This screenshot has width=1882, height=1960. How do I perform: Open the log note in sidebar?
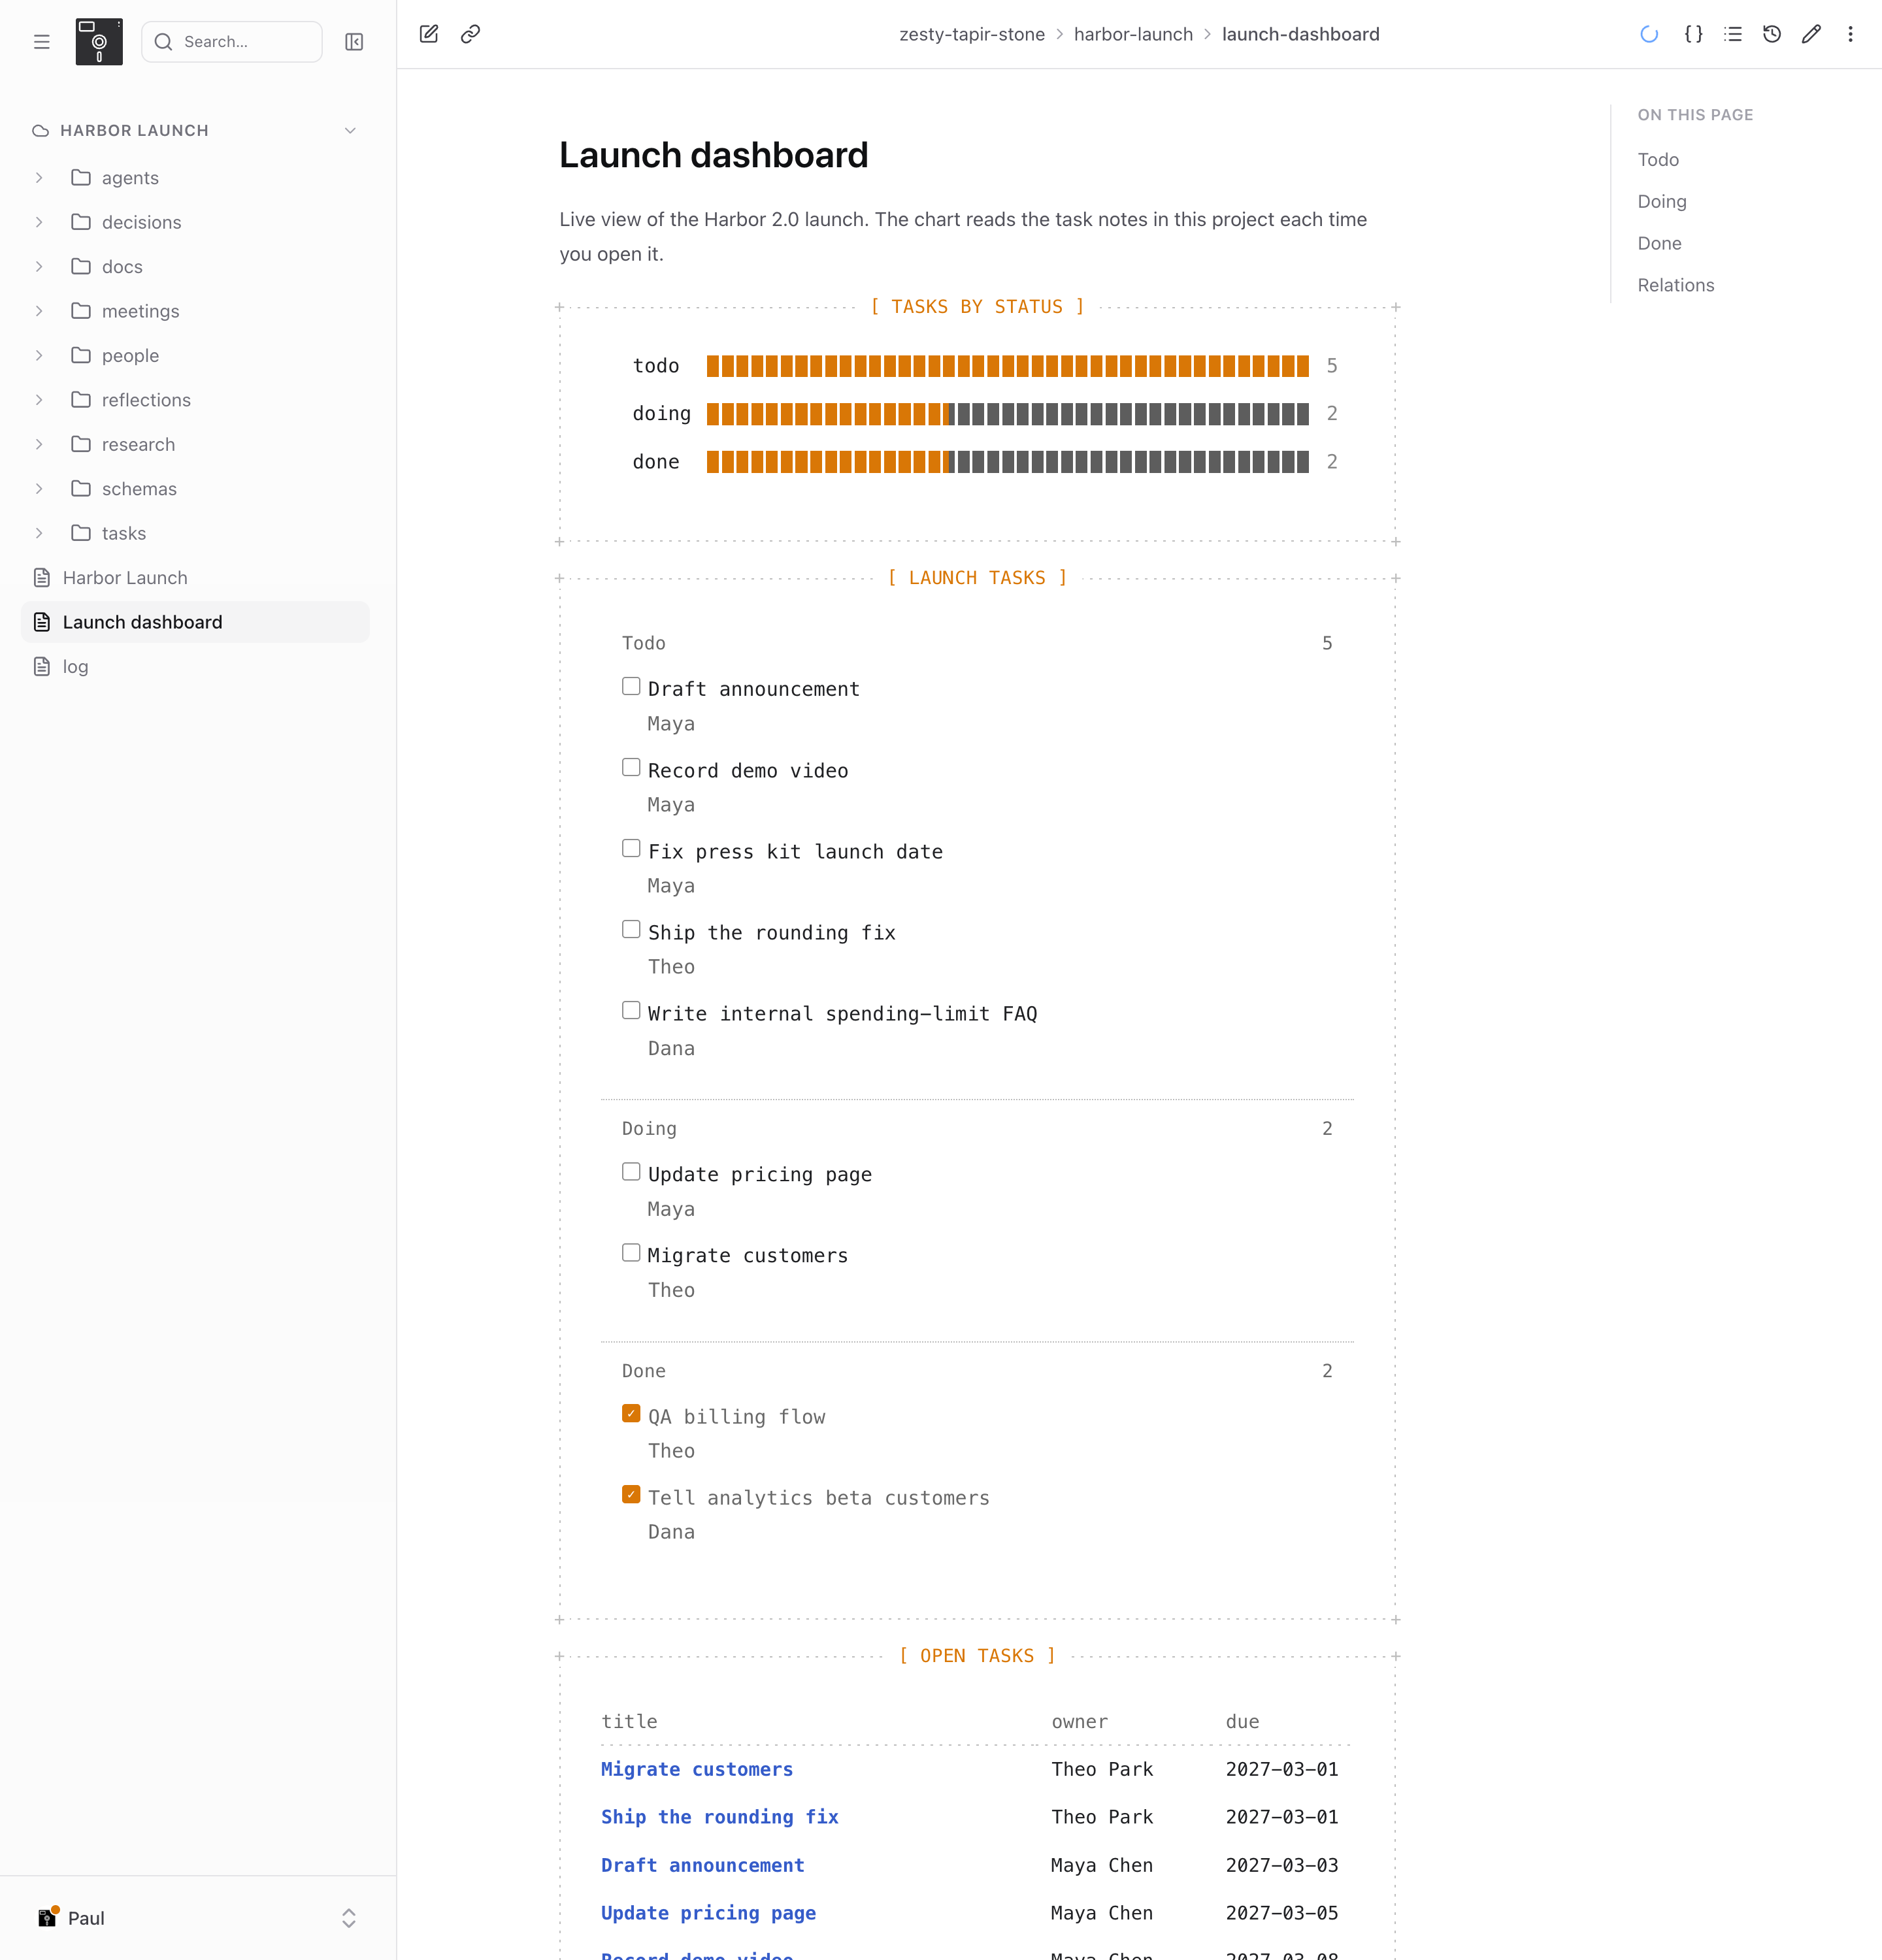[x=195, y=667]
